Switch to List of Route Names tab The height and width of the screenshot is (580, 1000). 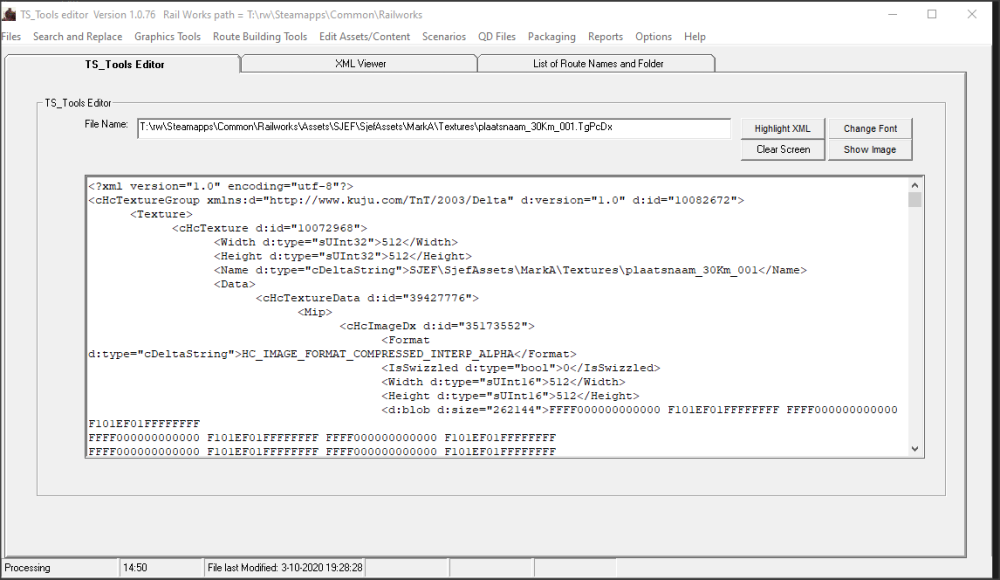[x=598, y=63]
